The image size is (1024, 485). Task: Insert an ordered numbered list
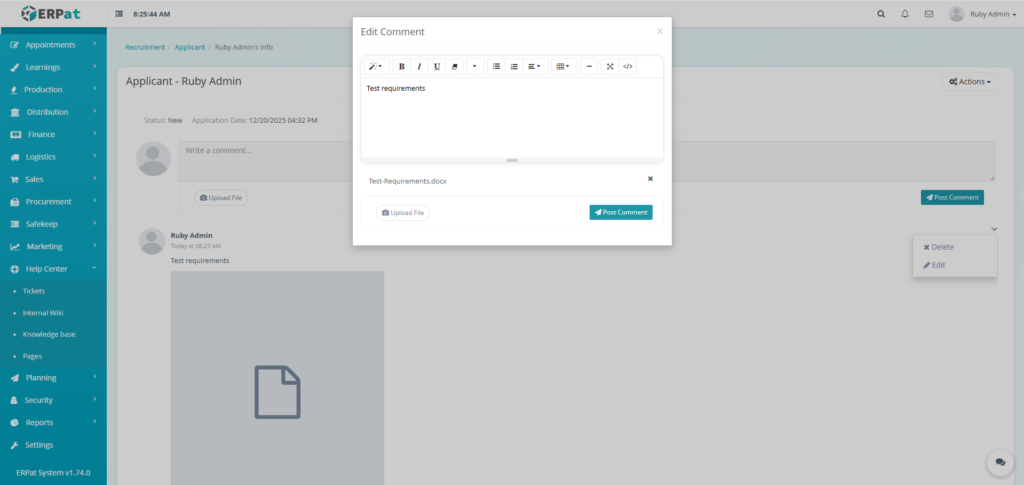[514, 67]
